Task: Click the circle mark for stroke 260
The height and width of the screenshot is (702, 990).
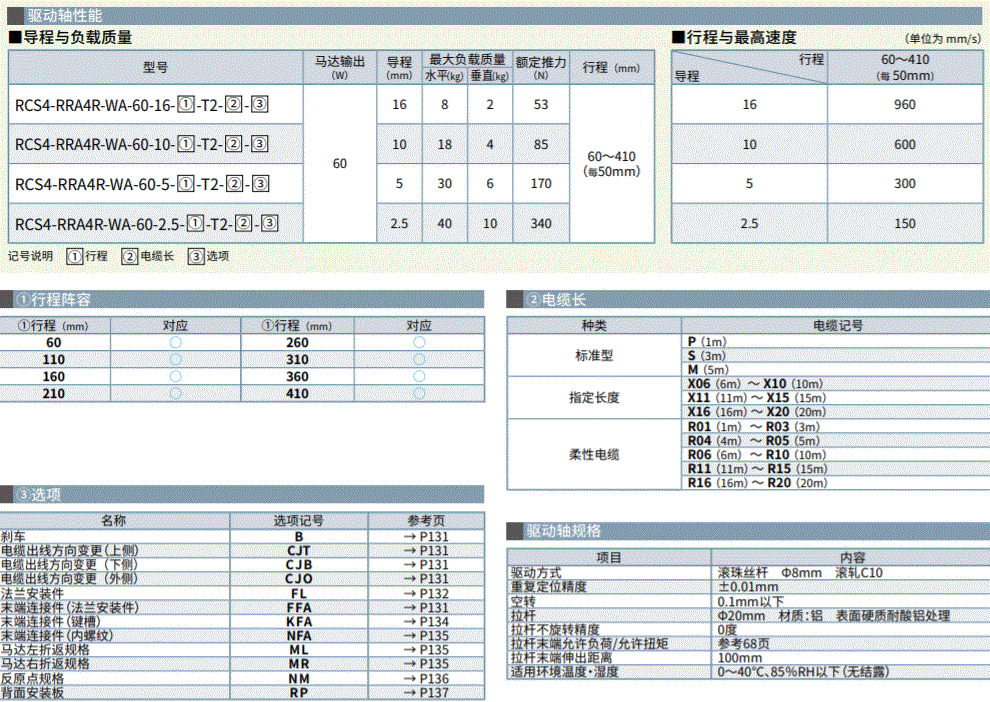Action: click(419, 342)
